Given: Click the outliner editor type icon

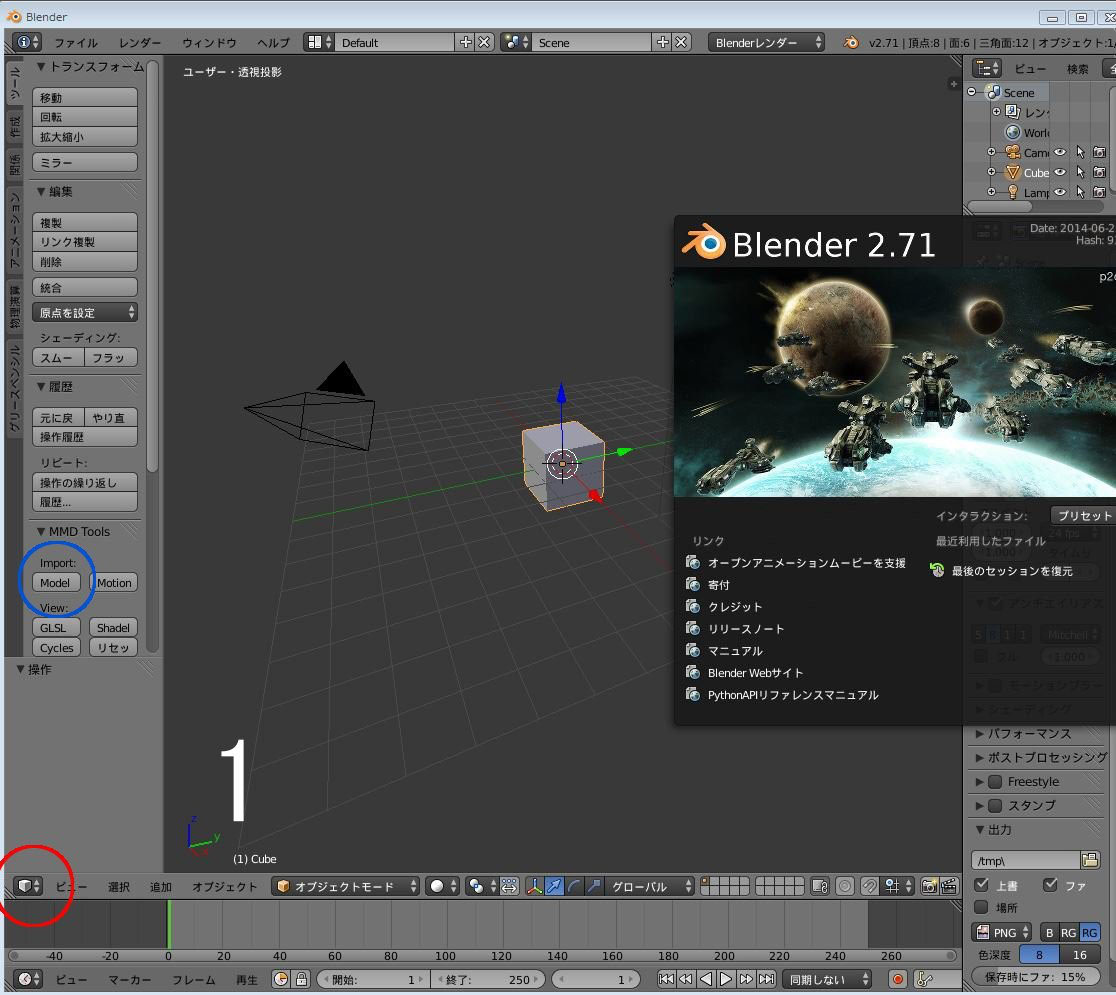Looking at the screenshot, I should pos(988,68).
